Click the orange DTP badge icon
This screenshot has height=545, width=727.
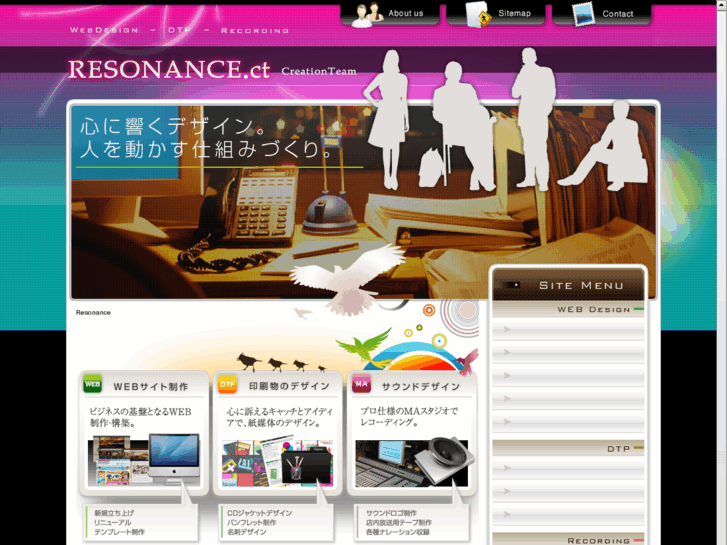[228, 385]
